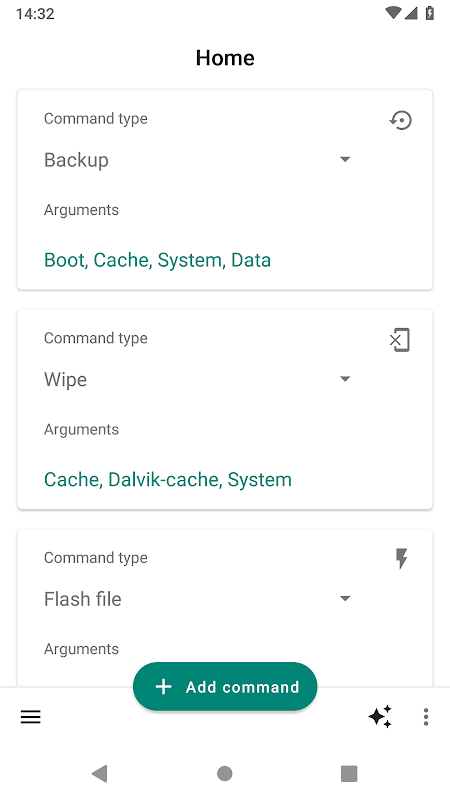Select the Wipe command type text
Viewport: 450px width, 800px height.
pyautogui.click(x=65, y=380)
